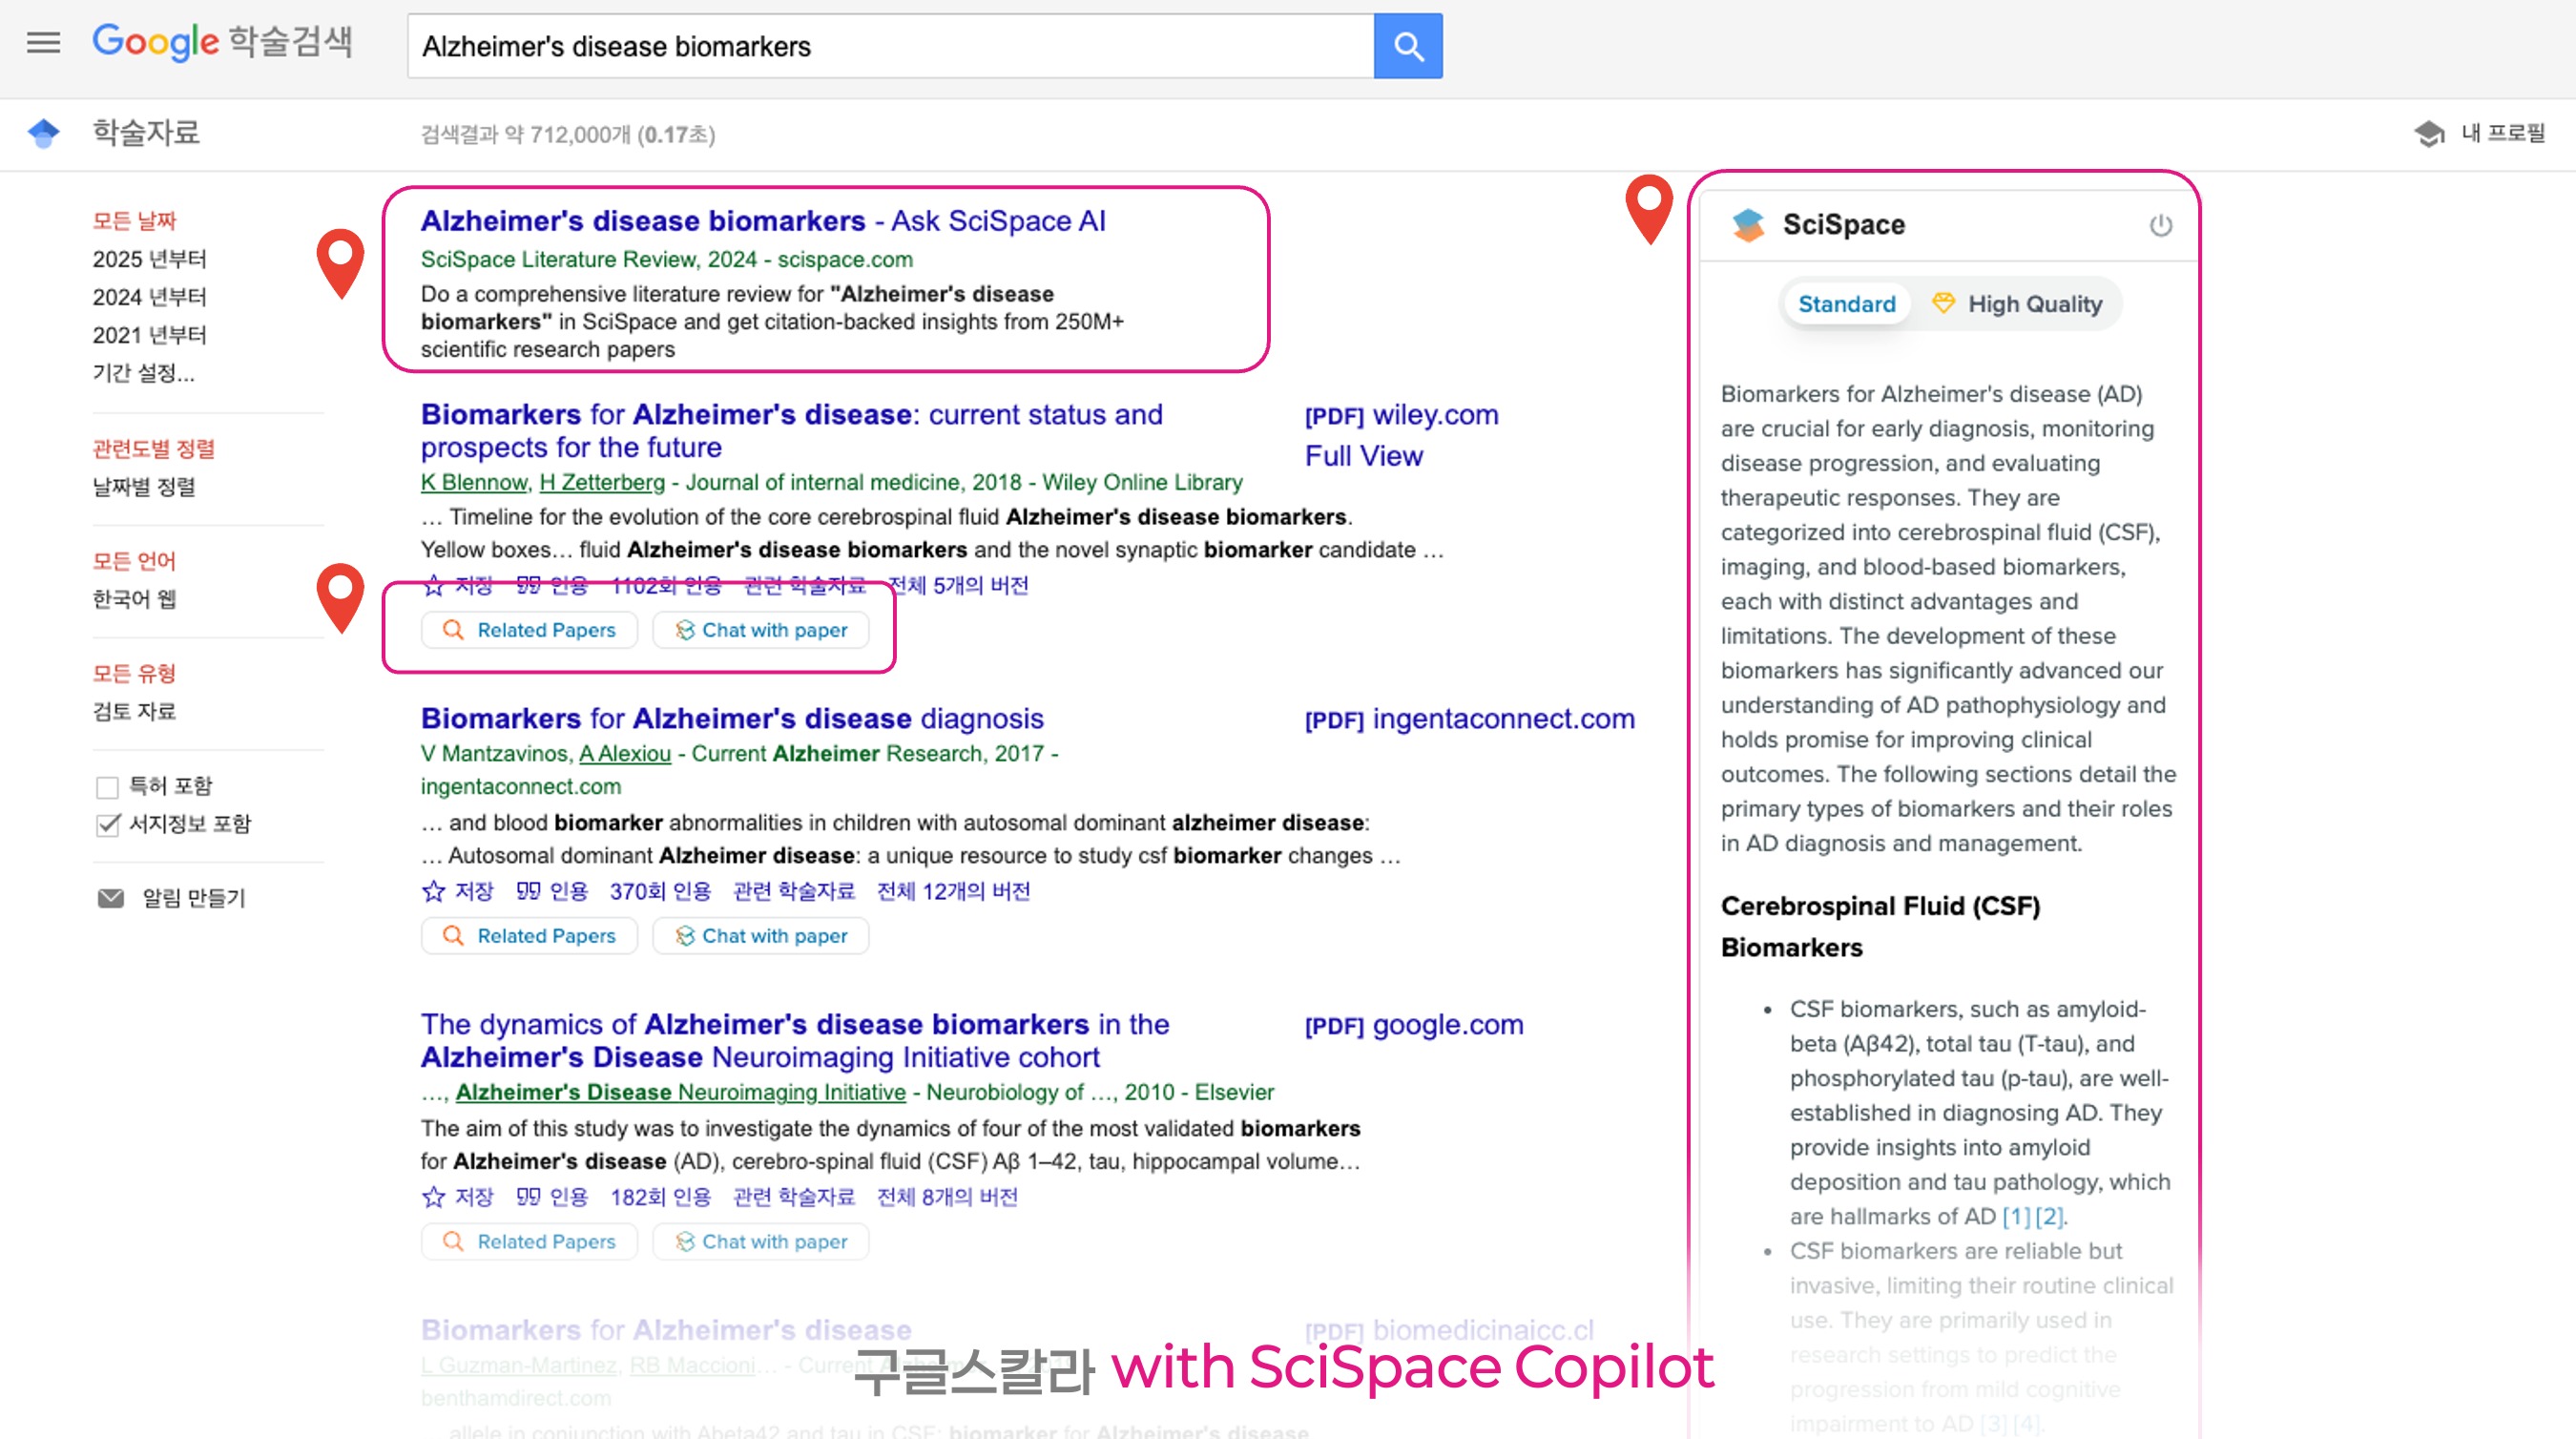Click the cite quote icon on ADNI cohort result

click(x=528, y=1197)
